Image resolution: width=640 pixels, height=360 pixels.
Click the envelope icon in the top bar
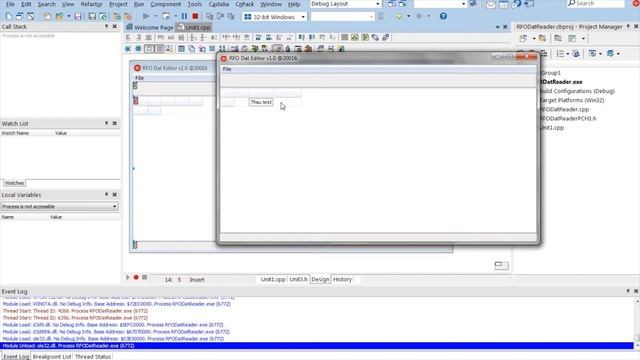pos(491,4)
